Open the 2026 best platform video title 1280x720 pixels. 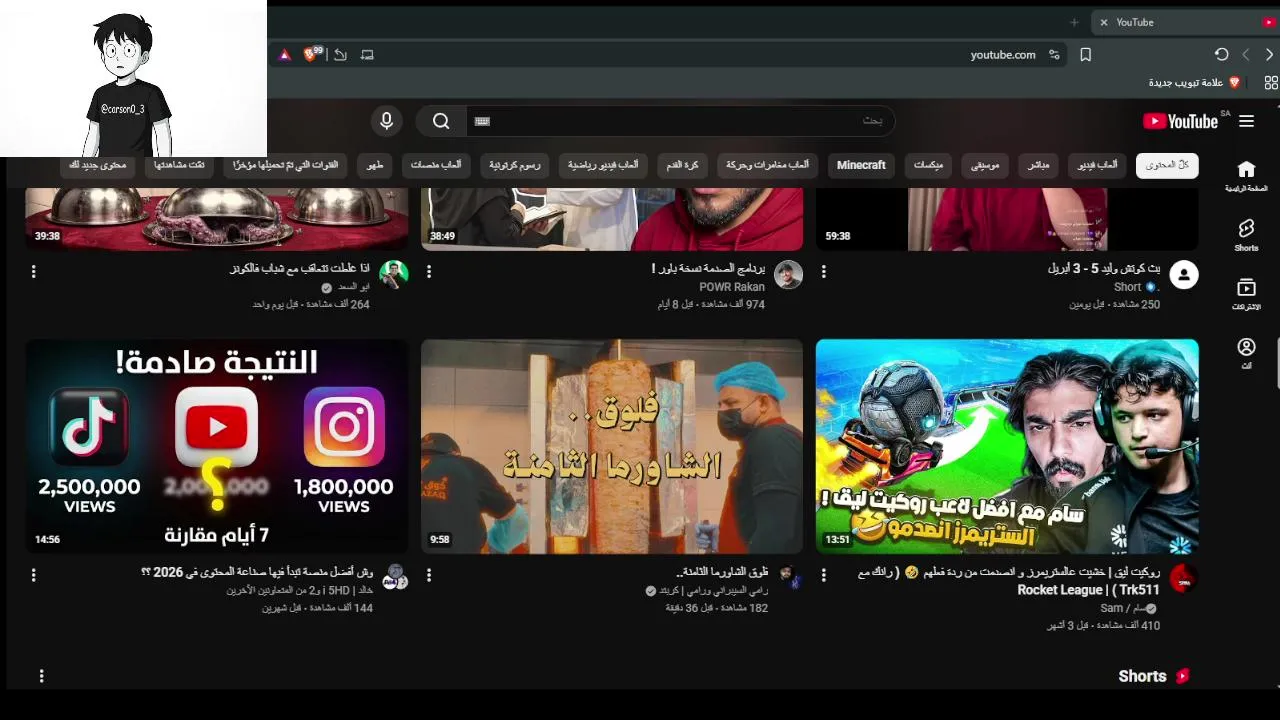(x=257, y=572)
